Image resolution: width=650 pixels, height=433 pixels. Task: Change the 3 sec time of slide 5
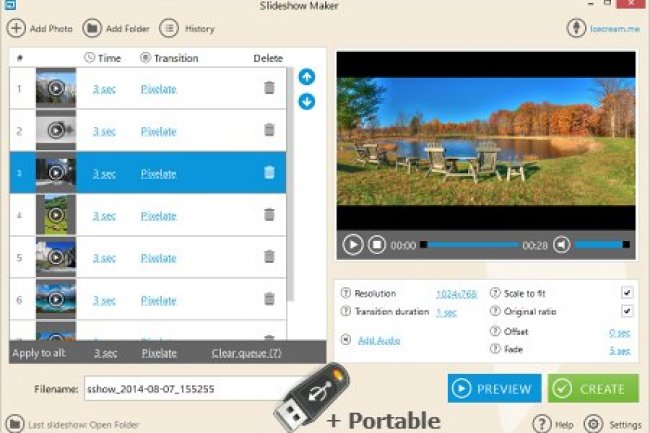104,257
